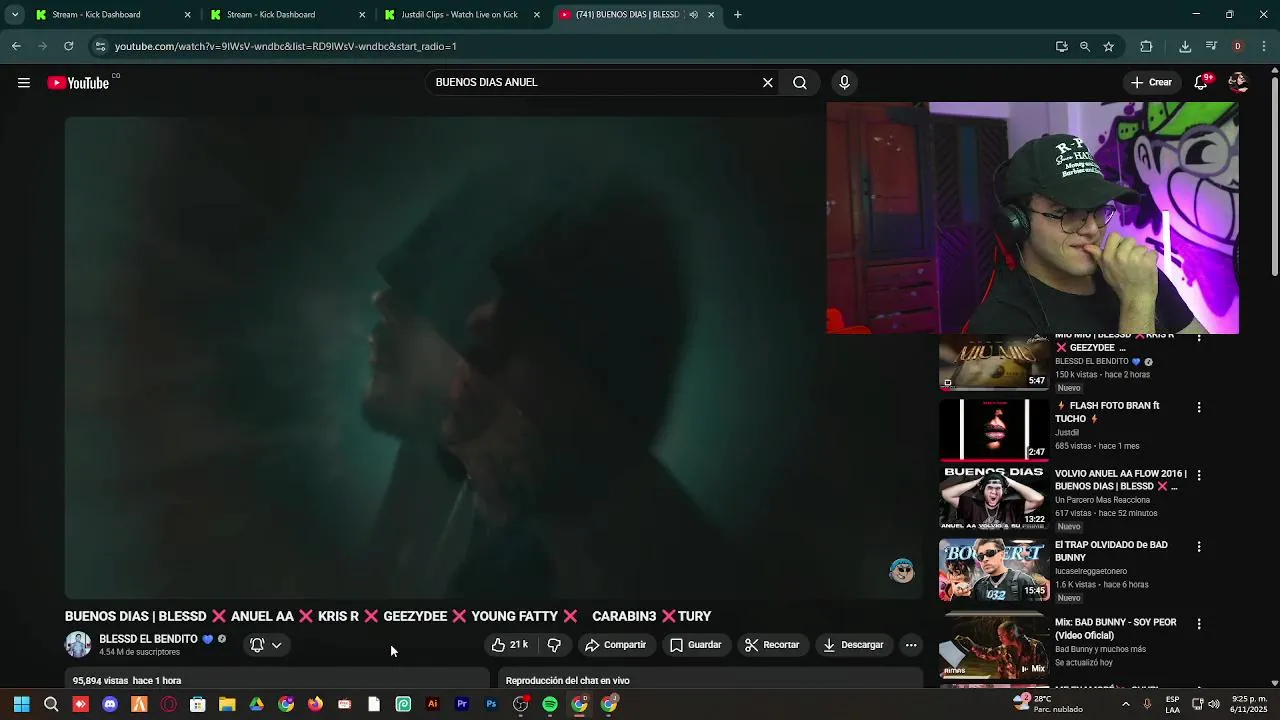
Task: Open Adobe Photoshop from taskbar
Action: pyautogui.click(x=491, y=704)
